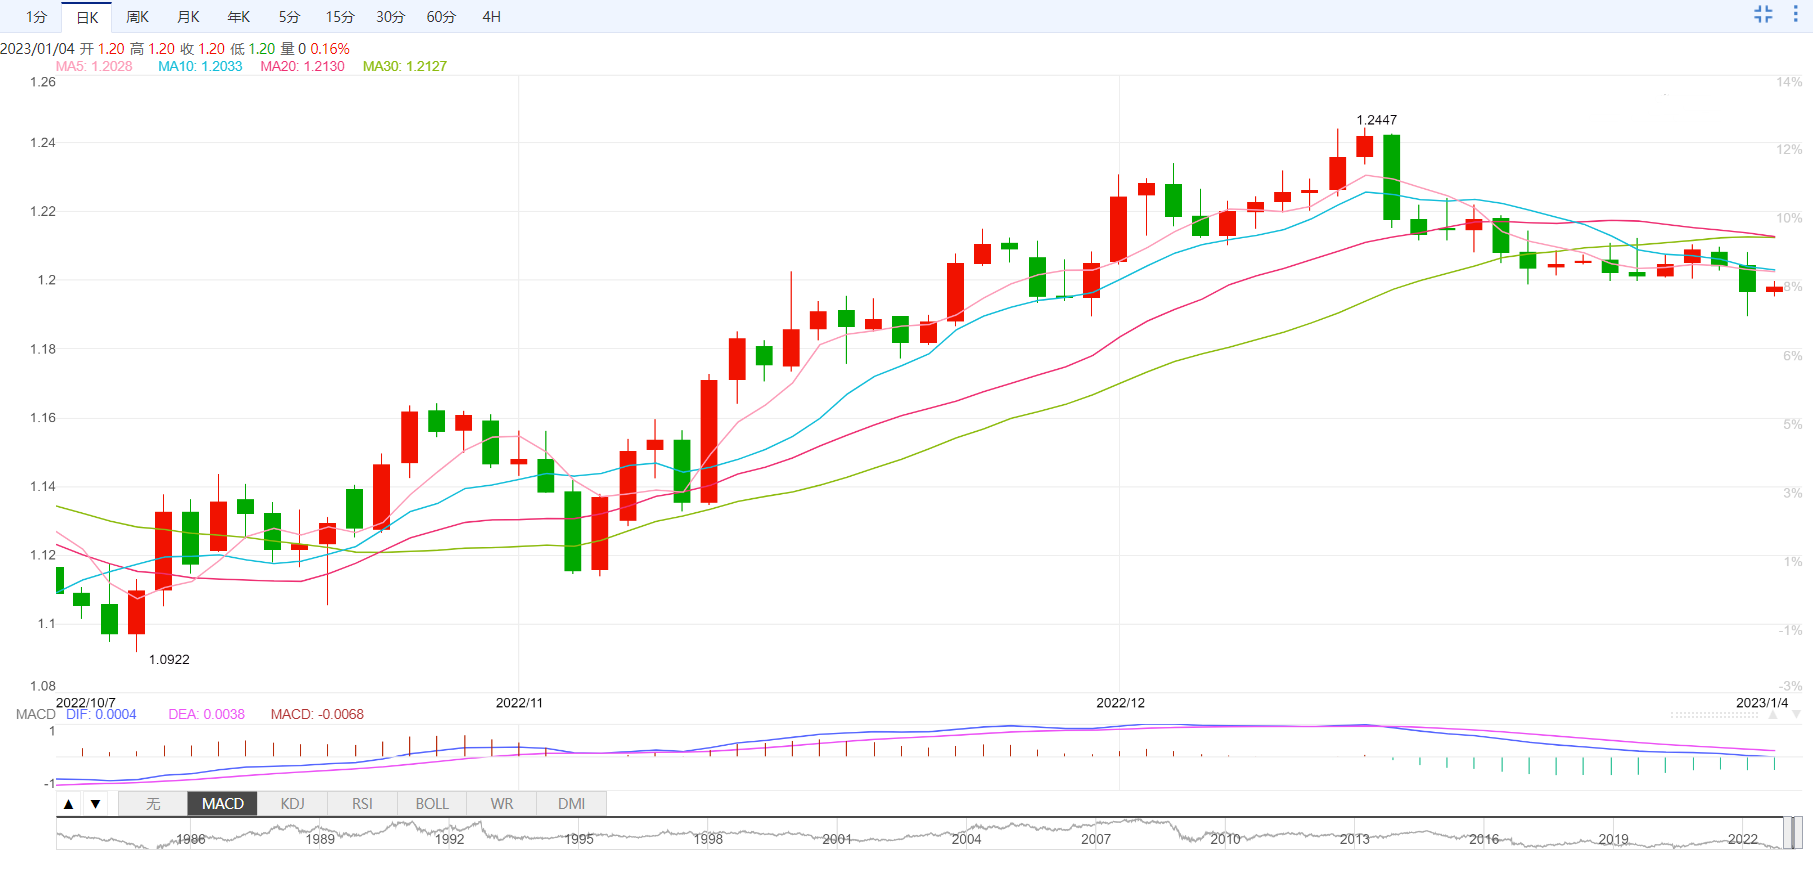Switch to the 1分 one-minute chart
The height and width of the screenshot is (877, 1813).
(36, 17)
